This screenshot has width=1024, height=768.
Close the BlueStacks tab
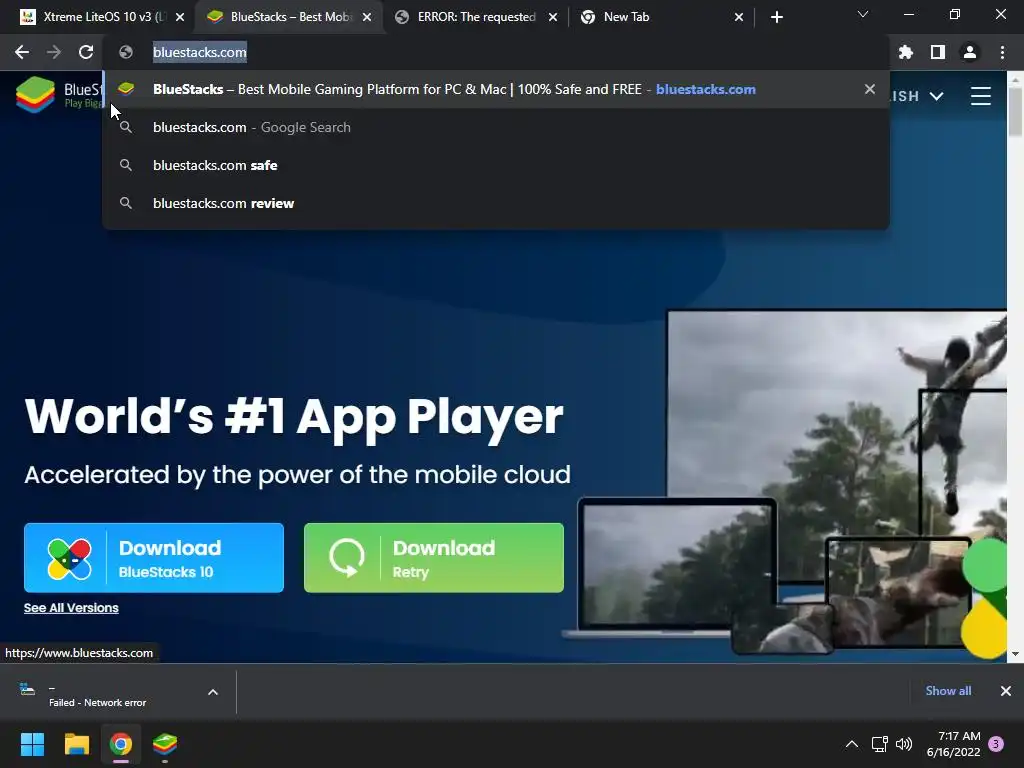point(367,17)
